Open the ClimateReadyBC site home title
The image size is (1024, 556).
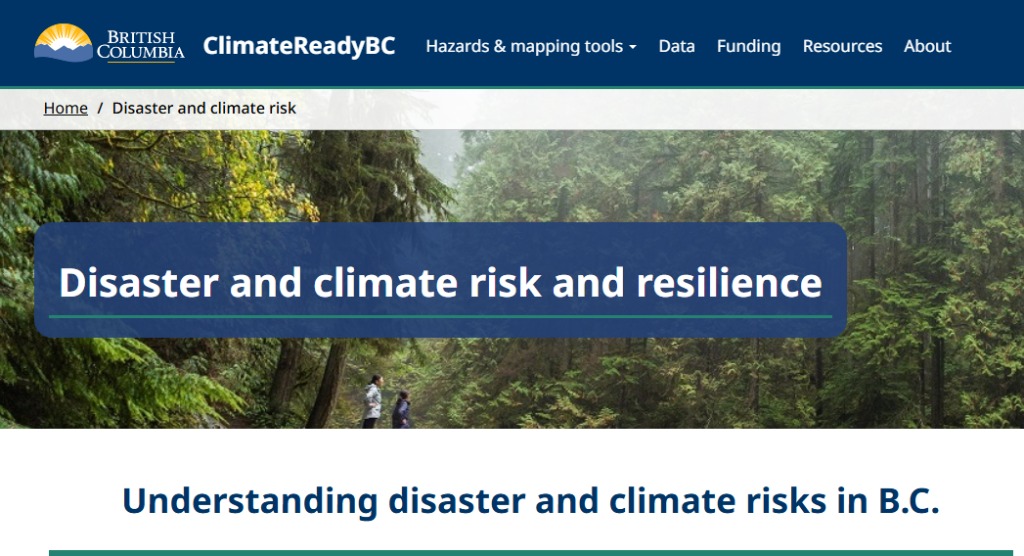(x=299, y=46)
